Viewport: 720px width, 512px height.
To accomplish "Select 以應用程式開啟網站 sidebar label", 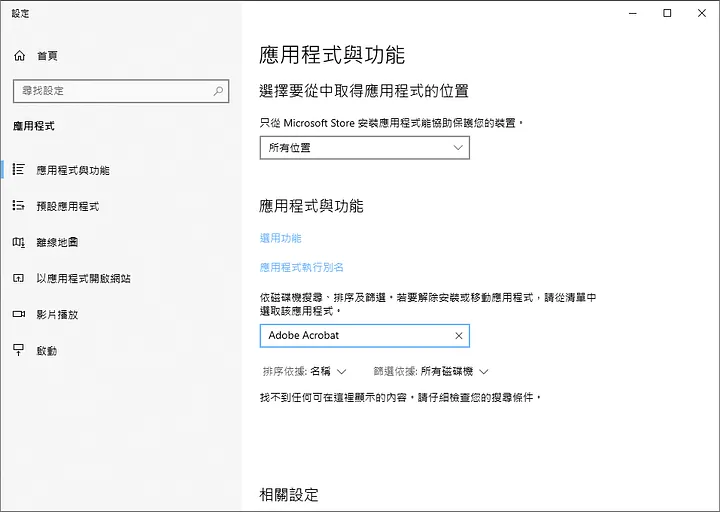I will (x=83, y=278).
